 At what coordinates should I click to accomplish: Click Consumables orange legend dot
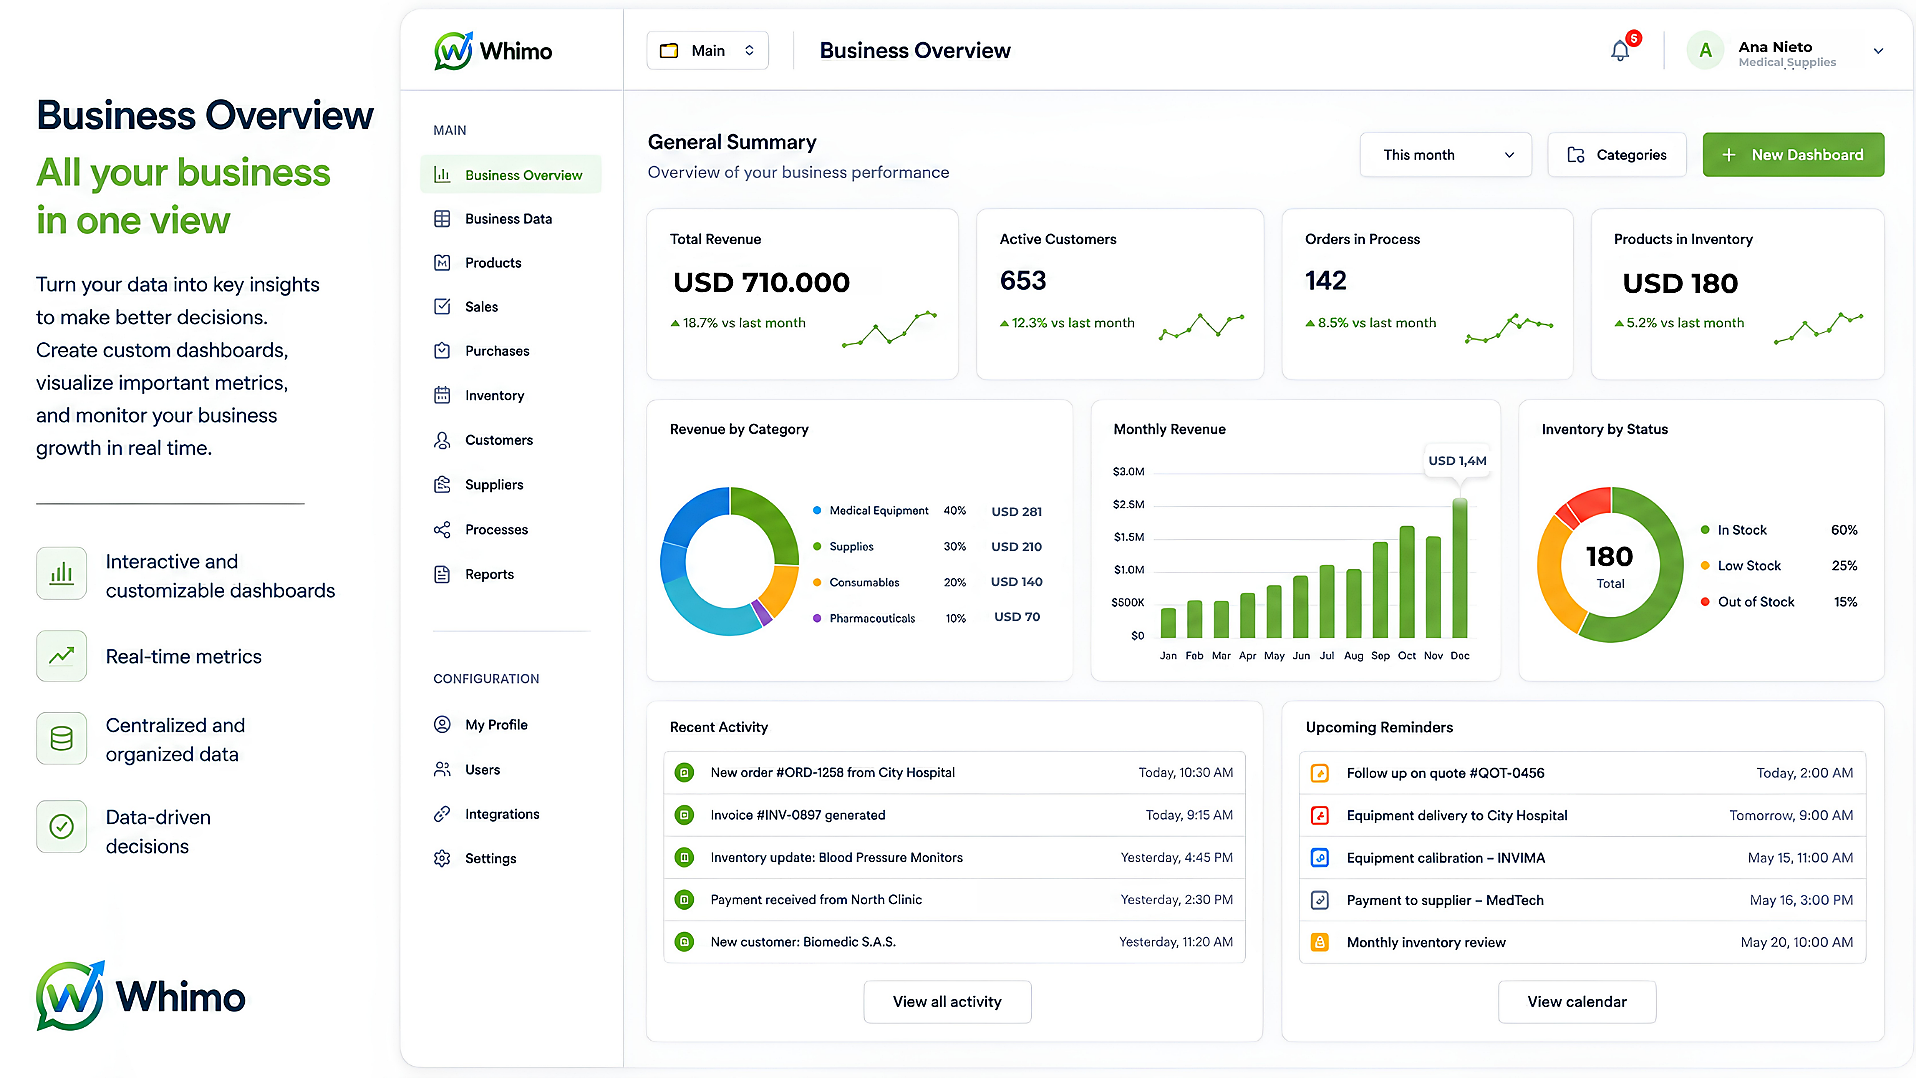click(x=817, y=582)
